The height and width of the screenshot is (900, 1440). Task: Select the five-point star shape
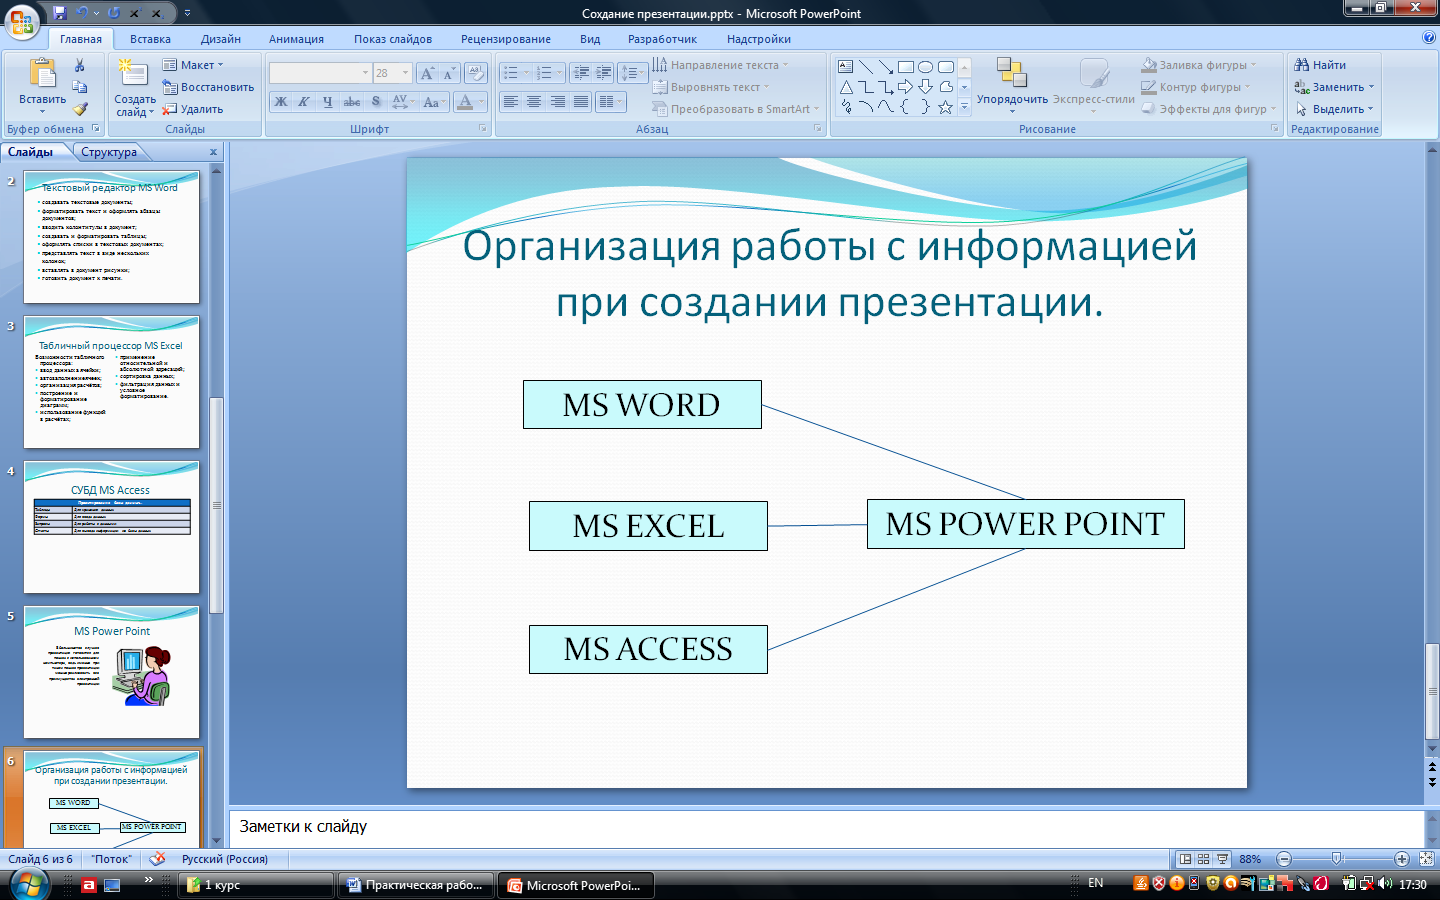[945, 107]
